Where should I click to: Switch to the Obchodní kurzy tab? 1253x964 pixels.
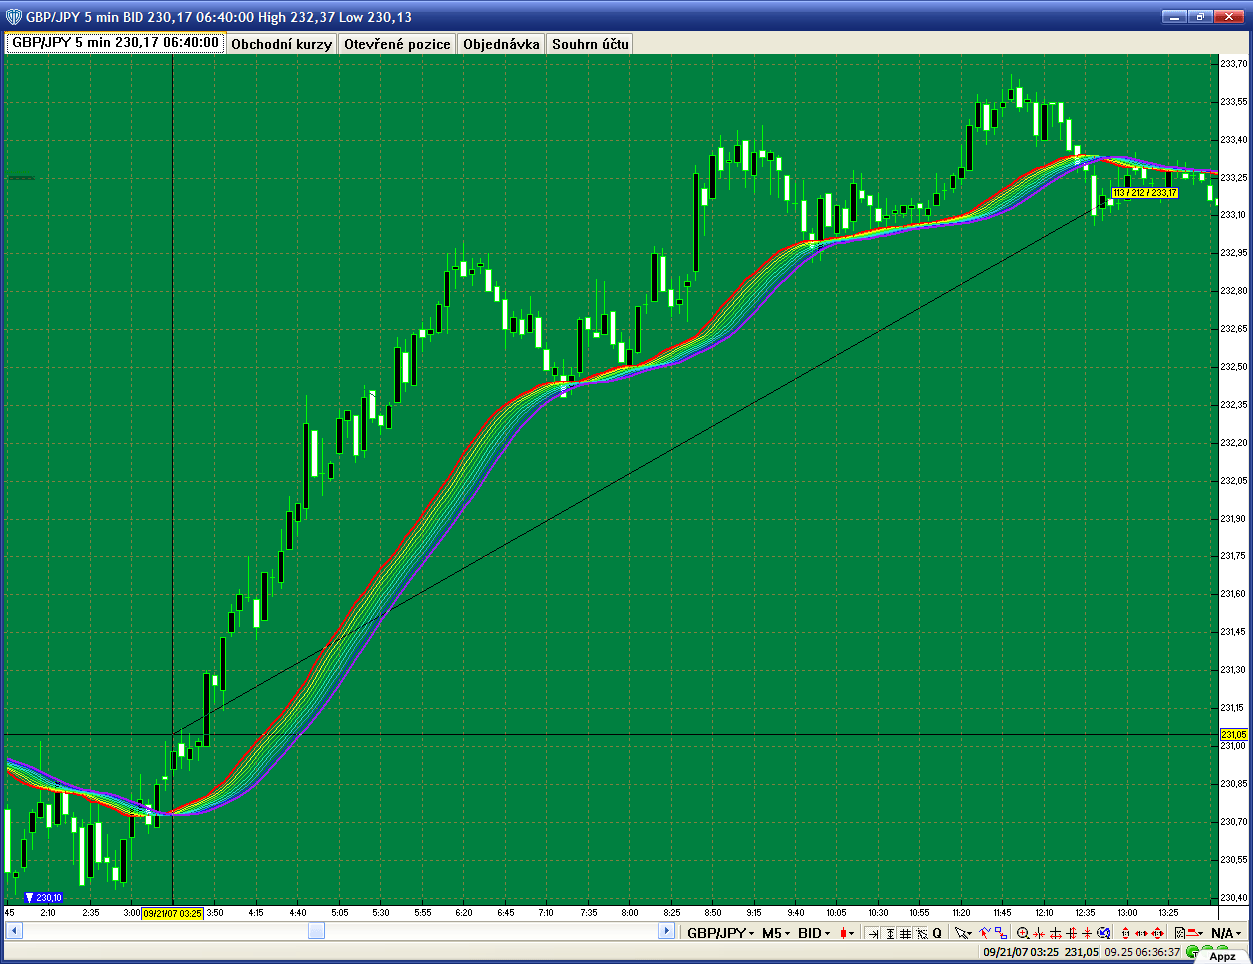[281, 44]
